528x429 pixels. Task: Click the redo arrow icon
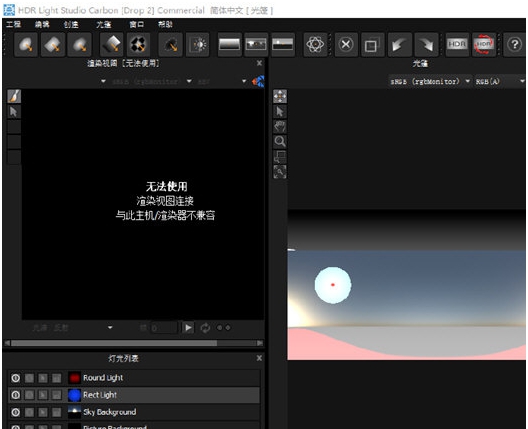[426, 44]
